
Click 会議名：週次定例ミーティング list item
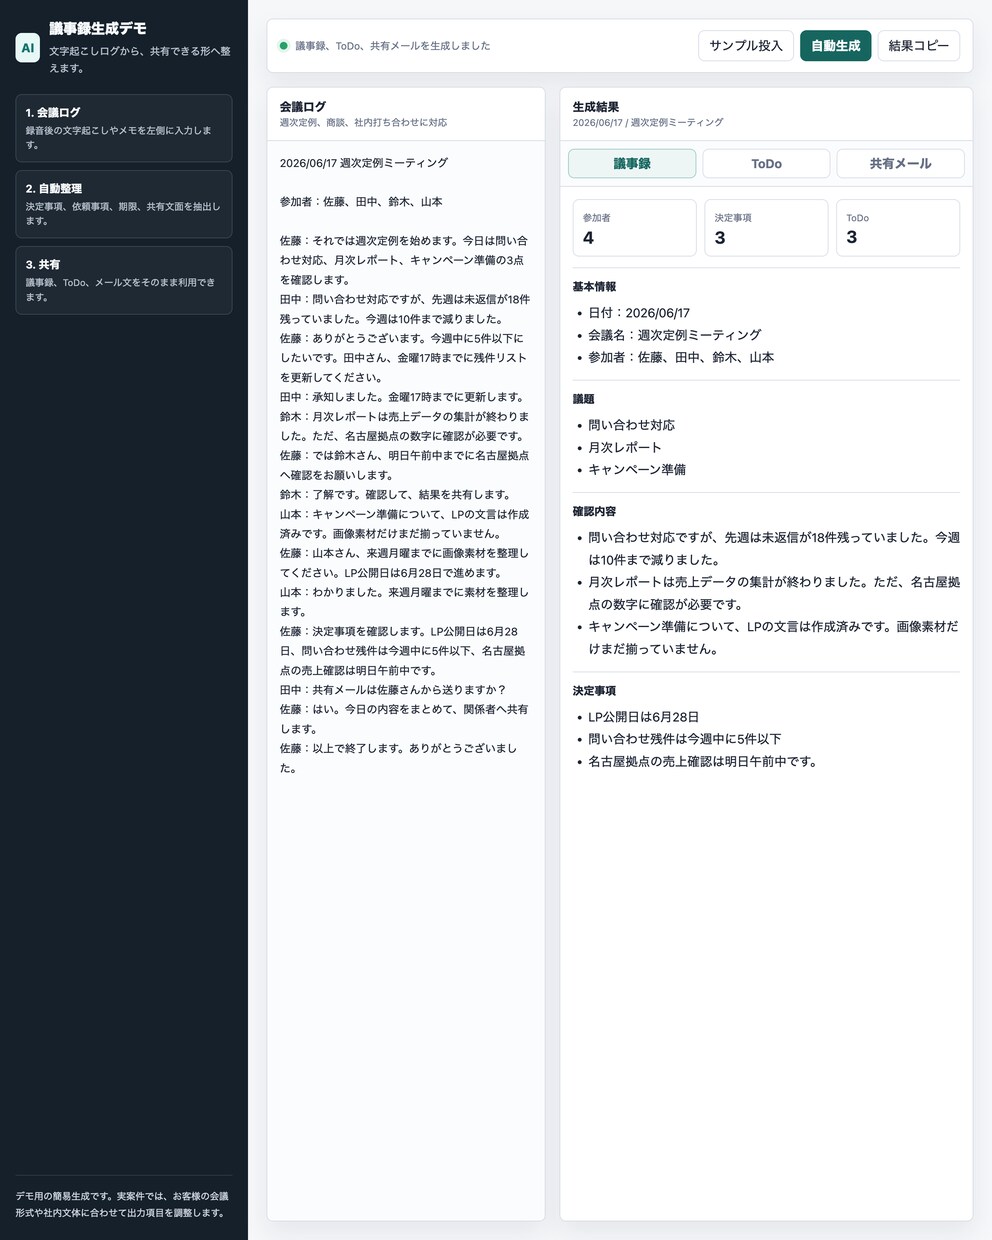(675, 335)
